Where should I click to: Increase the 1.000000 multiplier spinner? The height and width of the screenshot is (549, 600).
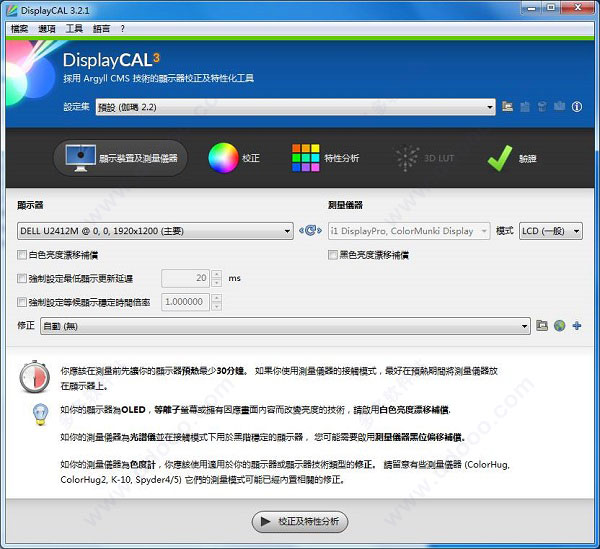217,298
